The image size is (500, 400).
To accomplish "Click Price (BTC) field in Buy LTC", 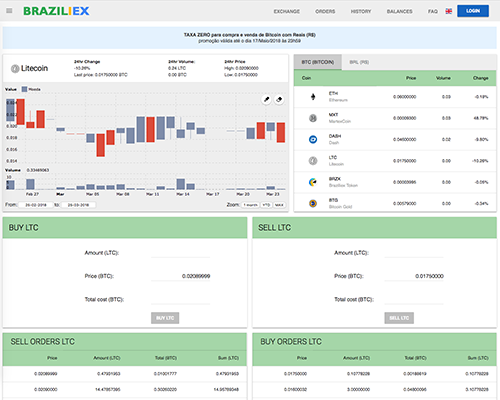I will [x=180, y=276].
